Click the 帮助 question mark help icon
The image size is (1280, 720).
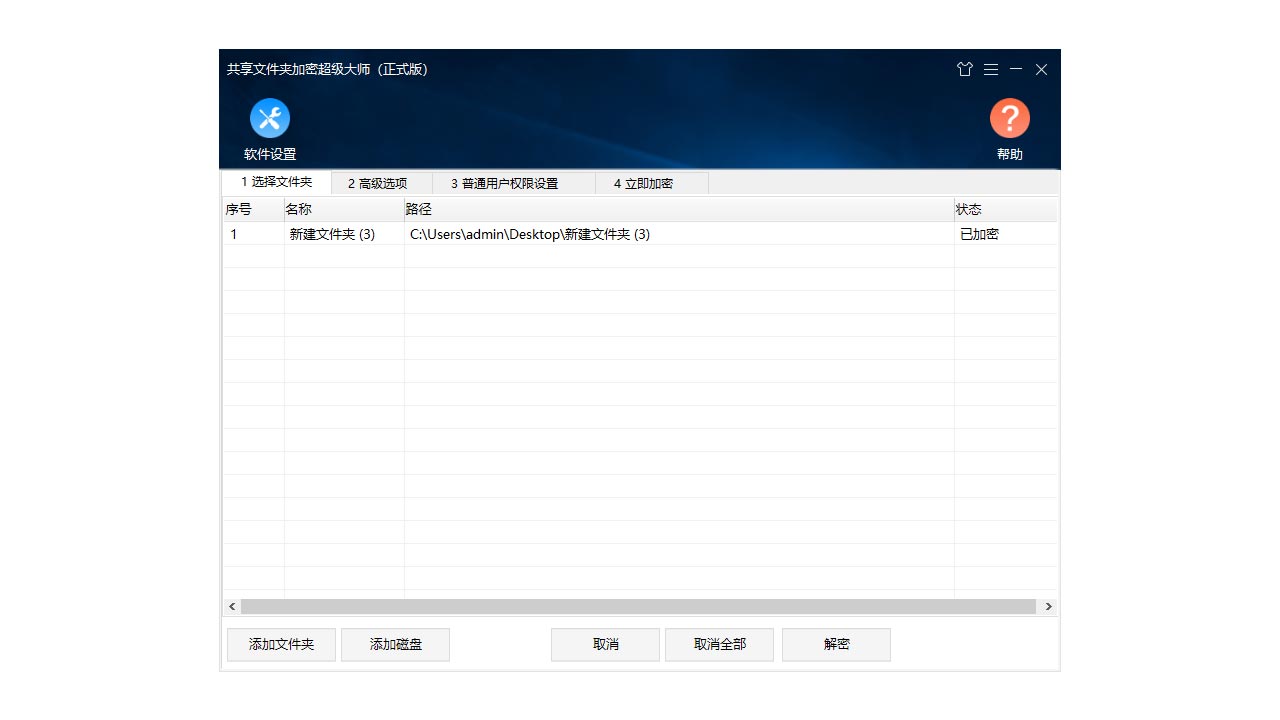click(1010, 118)
